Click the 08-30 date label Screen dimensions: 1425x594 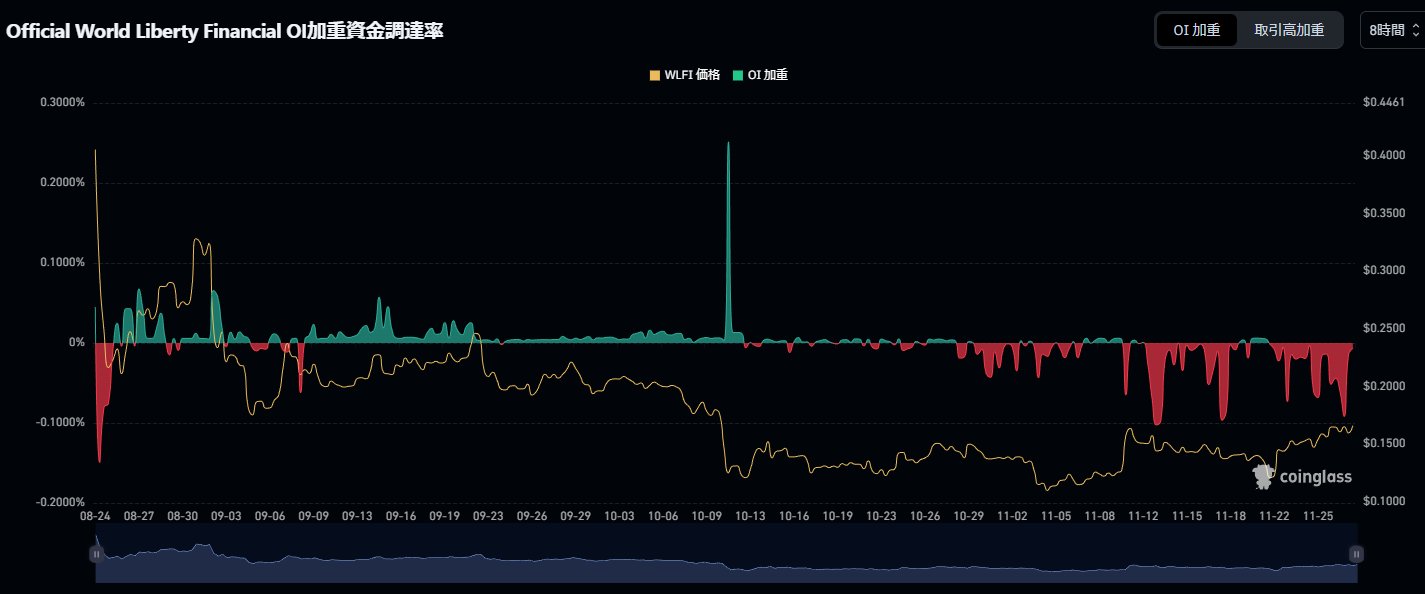183,517
